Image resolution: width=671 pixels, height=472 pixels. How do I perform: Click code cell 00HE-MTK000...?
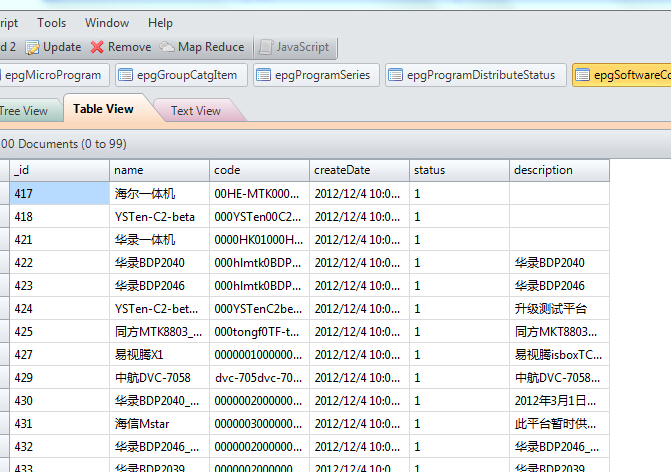click(259, 193)
